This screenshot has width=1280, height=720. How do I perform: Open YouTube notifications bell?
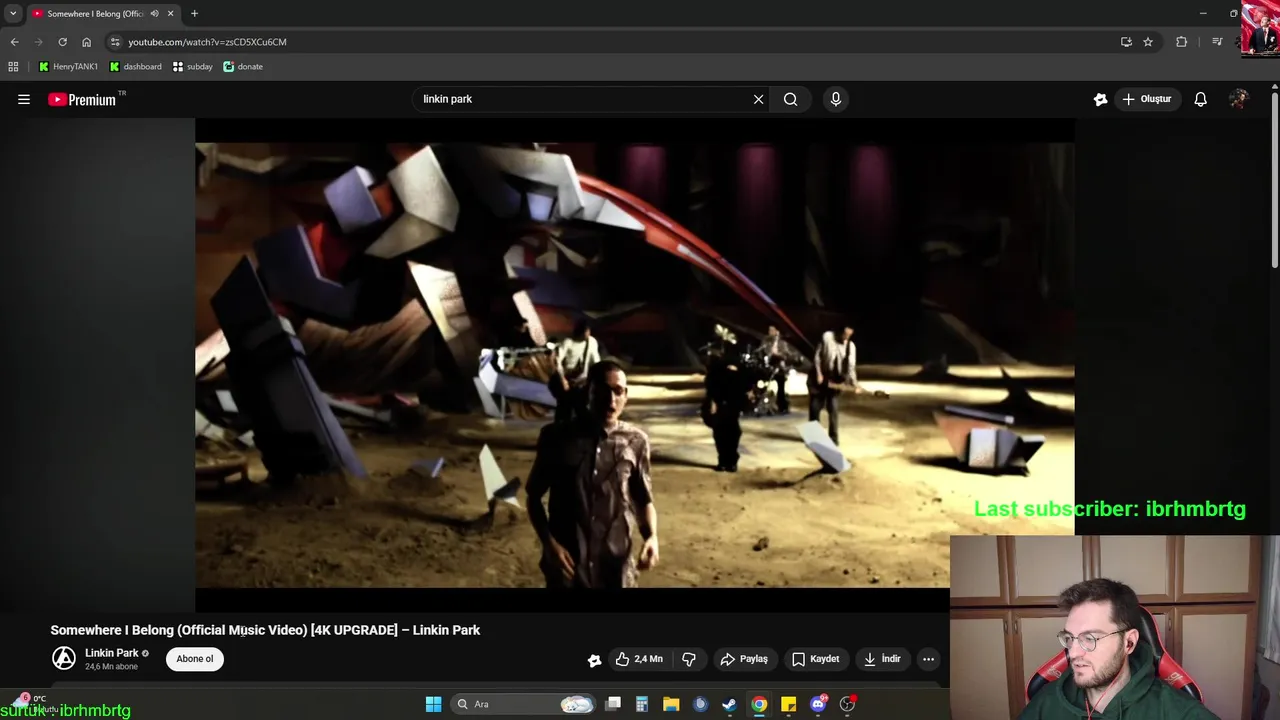[x=1201, y=99]
